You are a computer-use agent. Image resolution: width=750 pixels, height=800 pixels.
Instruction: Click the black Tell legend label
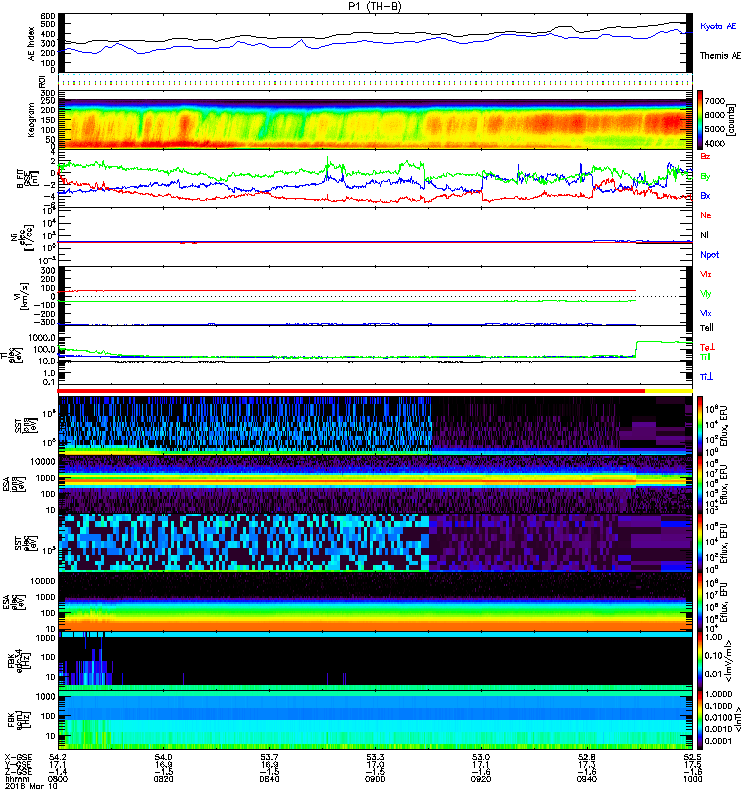[x=707, y=328]
